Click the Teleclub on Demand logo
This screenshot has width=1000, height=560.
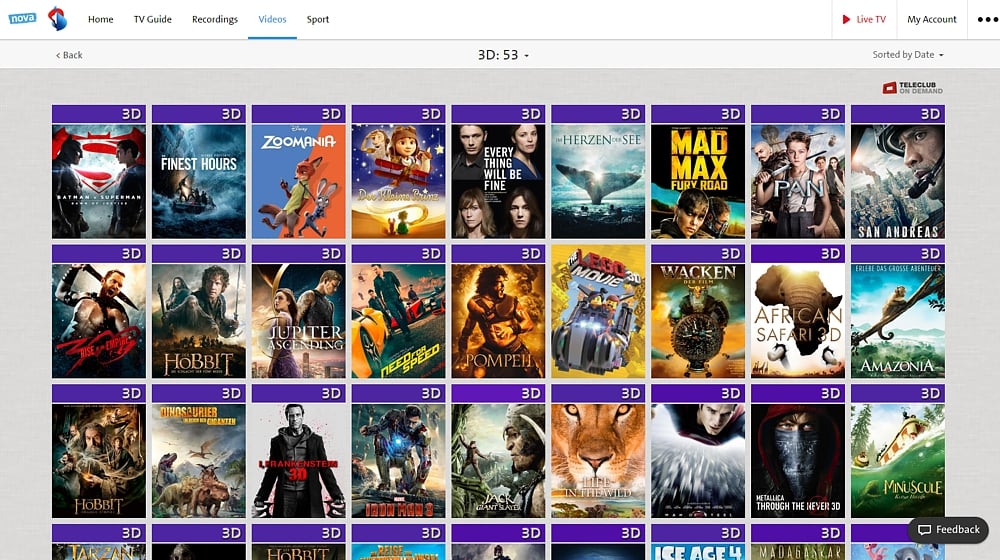tap(913, 88)
